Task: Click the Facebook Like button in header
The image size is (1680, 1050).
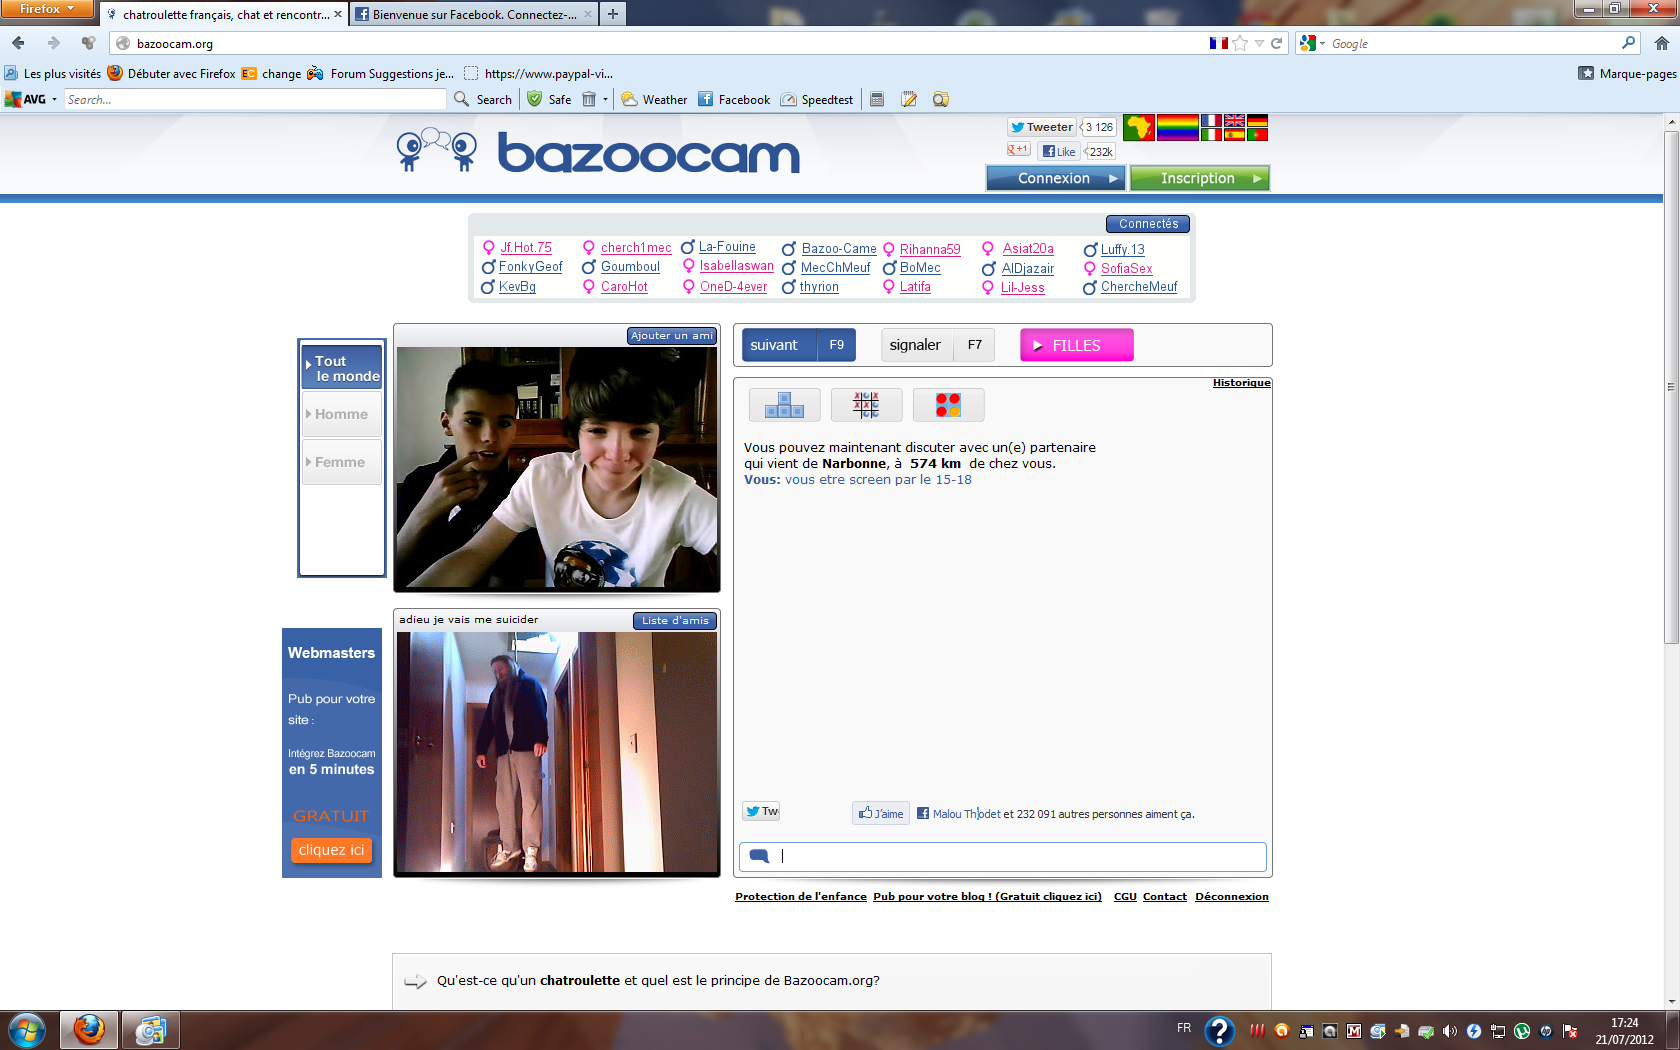Action: [x=1059, y=151]
